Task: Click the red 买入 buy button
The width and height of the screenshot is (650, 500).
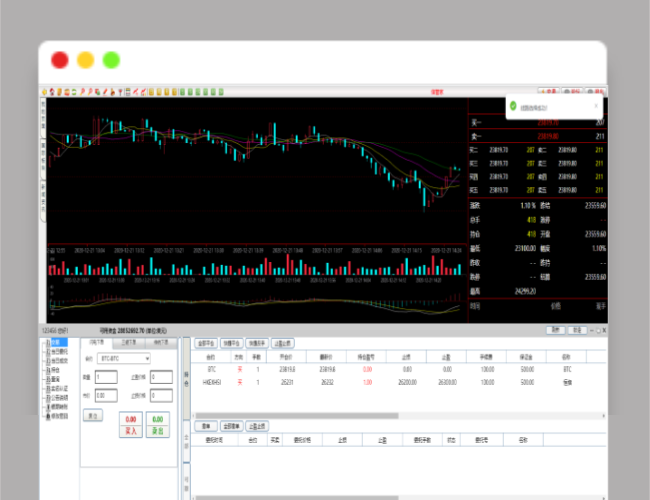Action: coord(130,425)
